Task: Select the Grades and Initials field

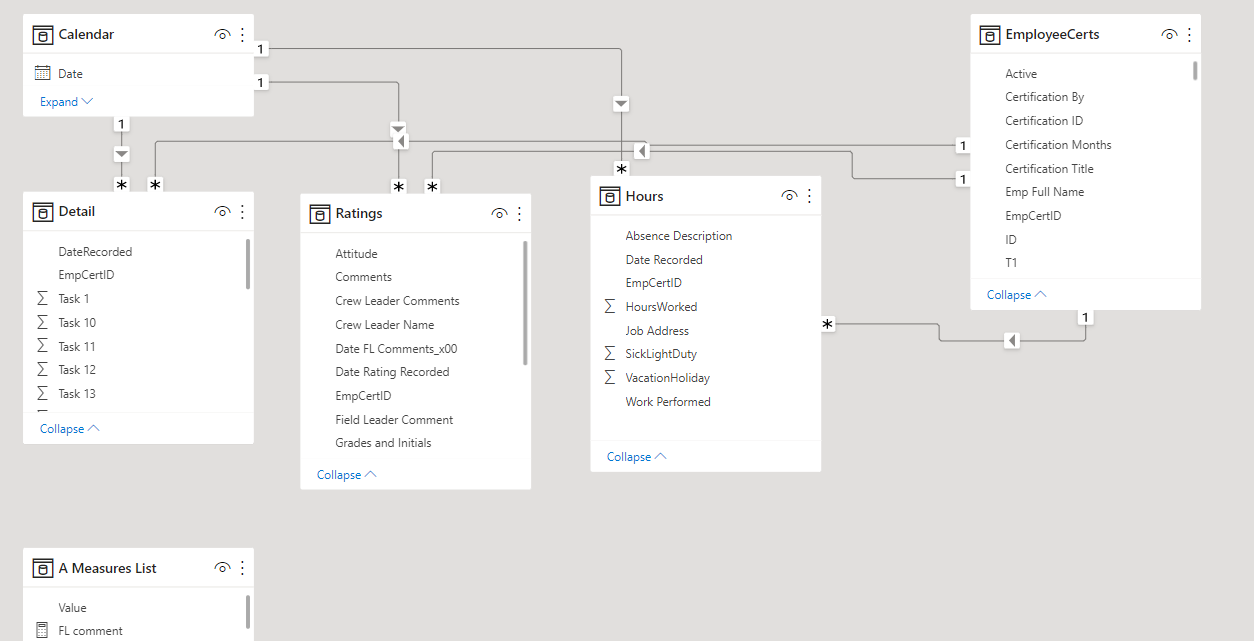Action: [x=383, y=443]
